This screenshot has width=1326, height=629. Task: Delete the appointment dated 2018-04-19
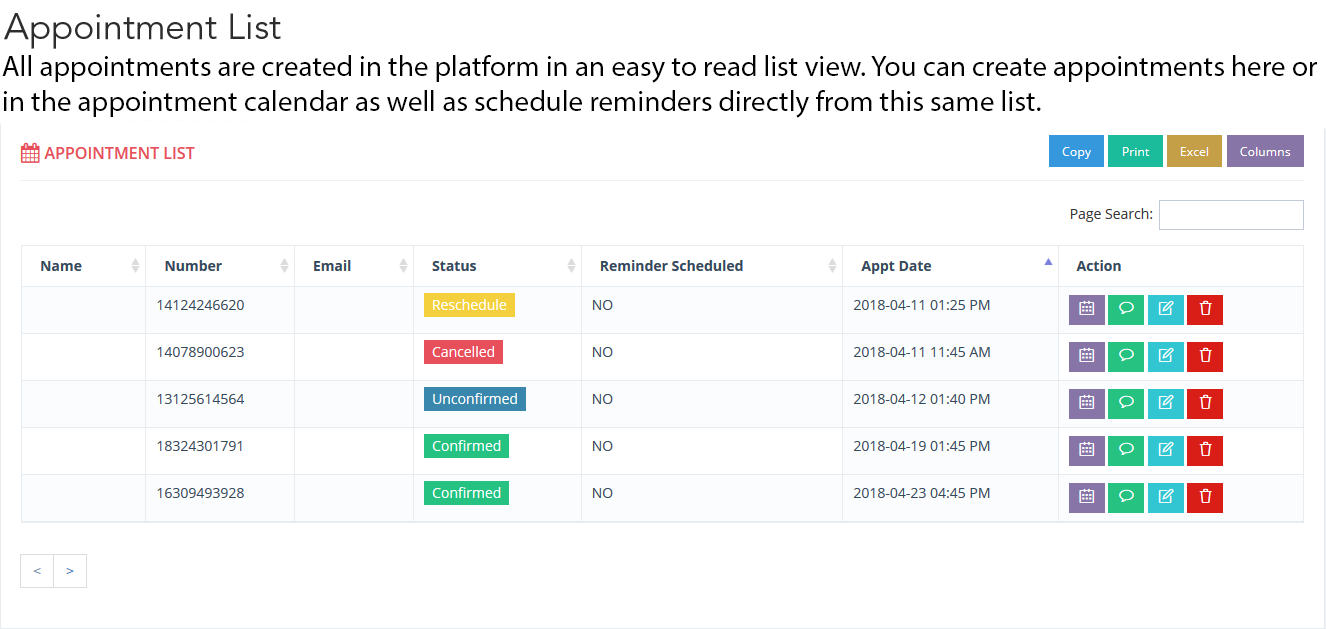click(1204, 451)
